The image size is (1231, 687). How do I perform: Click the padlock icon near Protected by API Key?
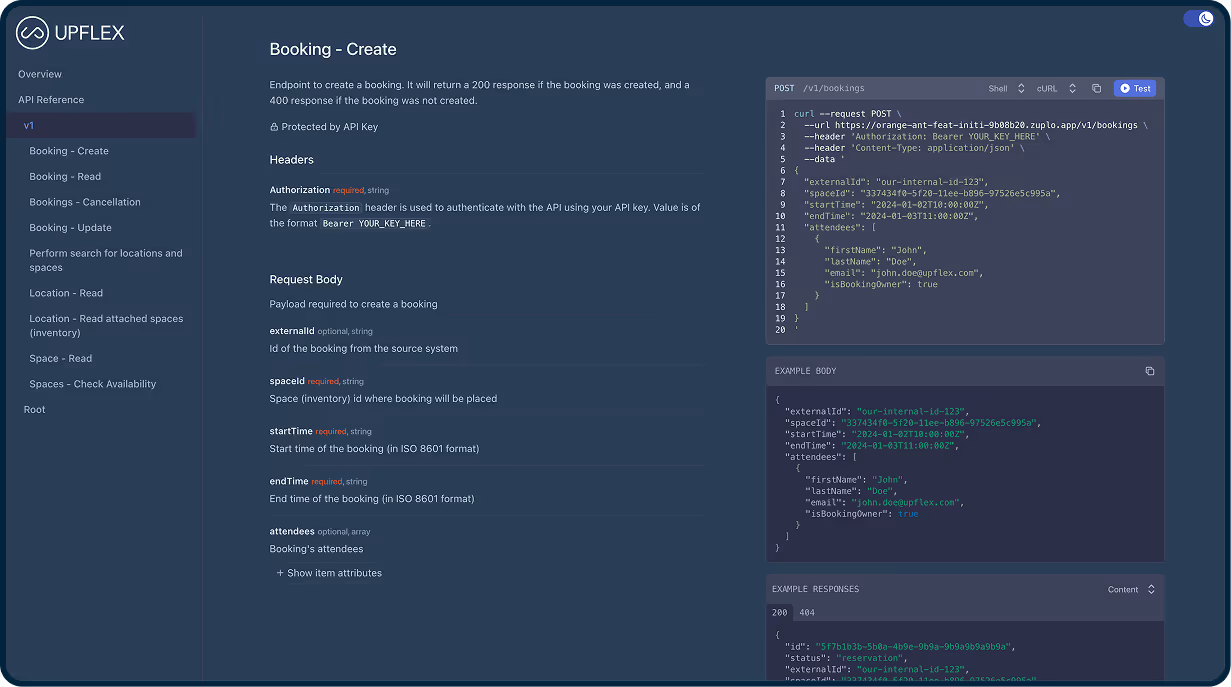click(273, 127)
